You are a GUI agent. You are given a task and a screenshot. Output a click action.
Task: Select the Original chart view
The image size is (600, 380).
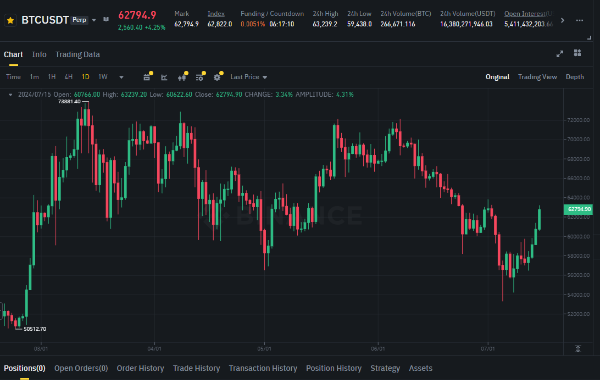(497, 77)
